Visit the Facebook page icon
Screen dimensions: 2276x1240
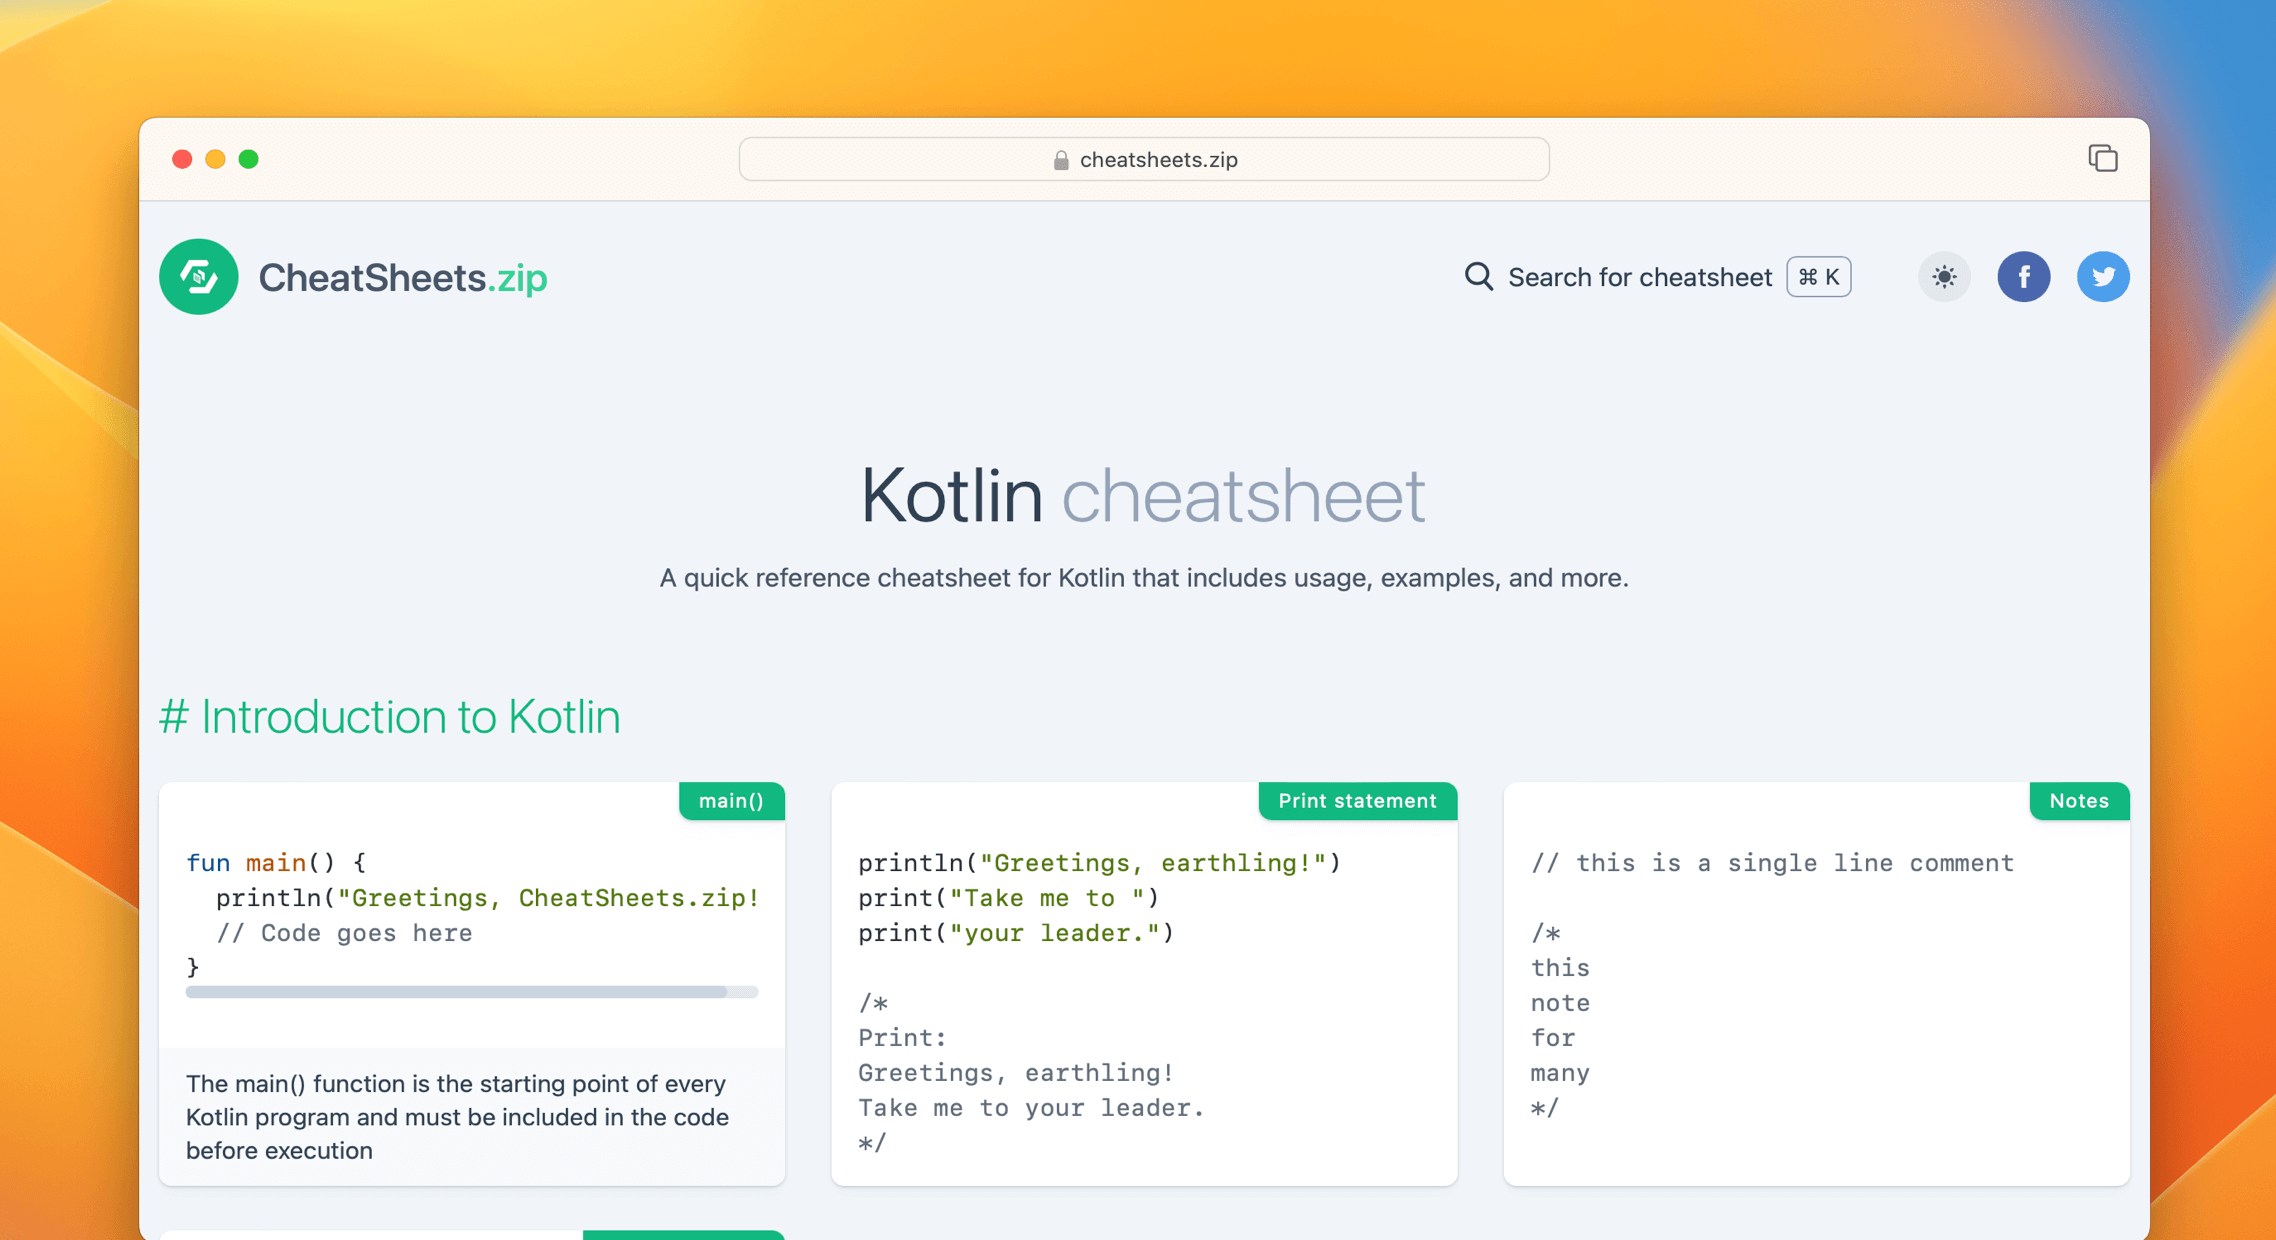click(2024, 277)
